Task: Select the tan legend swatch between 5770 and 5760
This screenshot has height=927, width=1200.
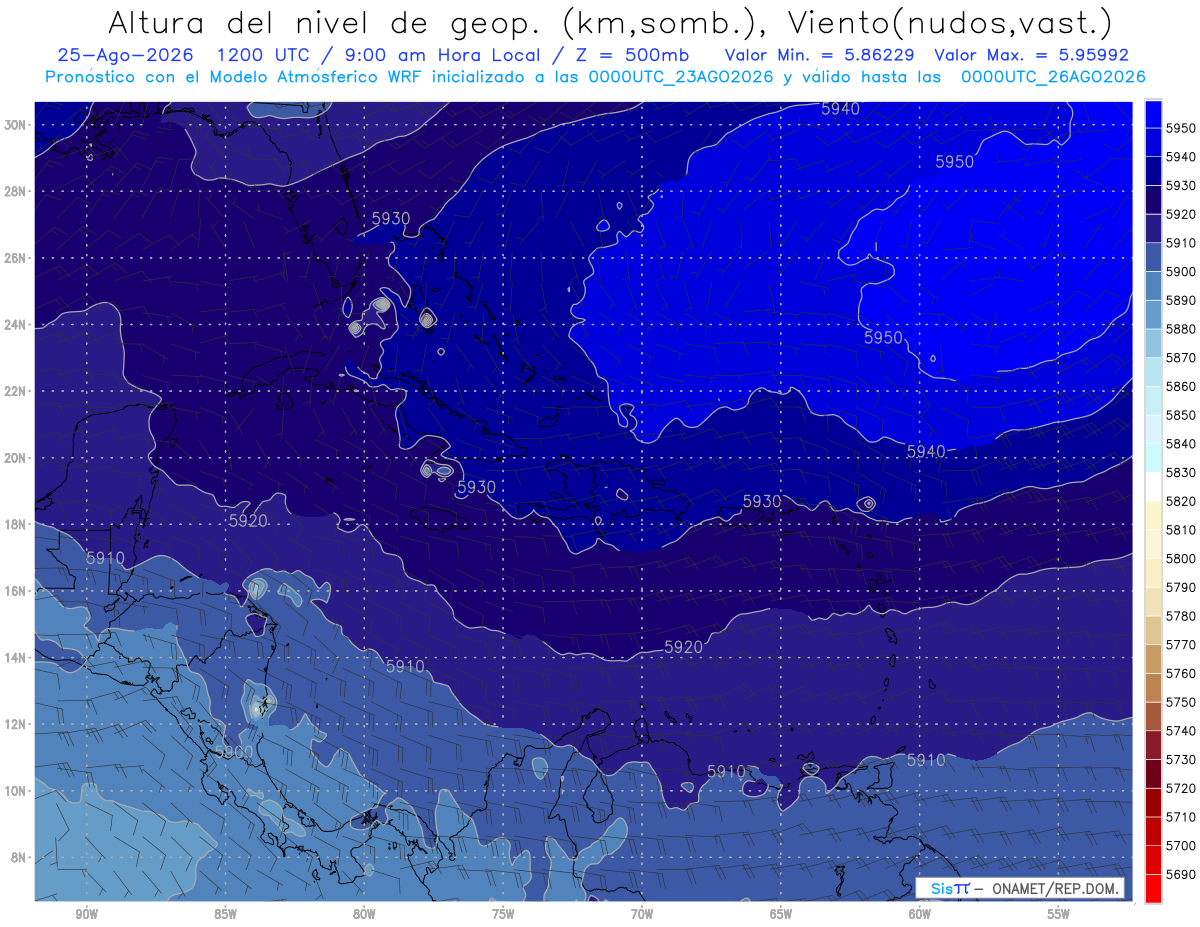Action: tap(1153, 658)
